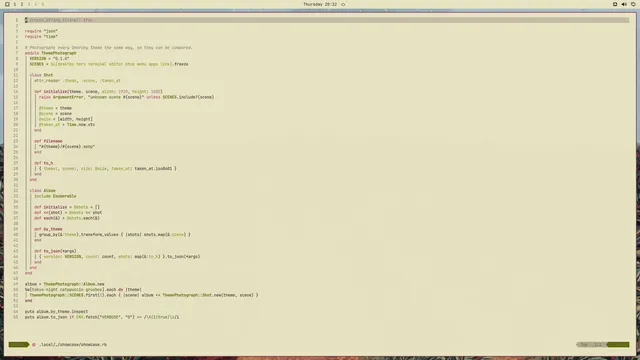640x360 pixels.
Task: Click the raise ArgumentError line
Action: pyautogui.click(x=127, y=97)
